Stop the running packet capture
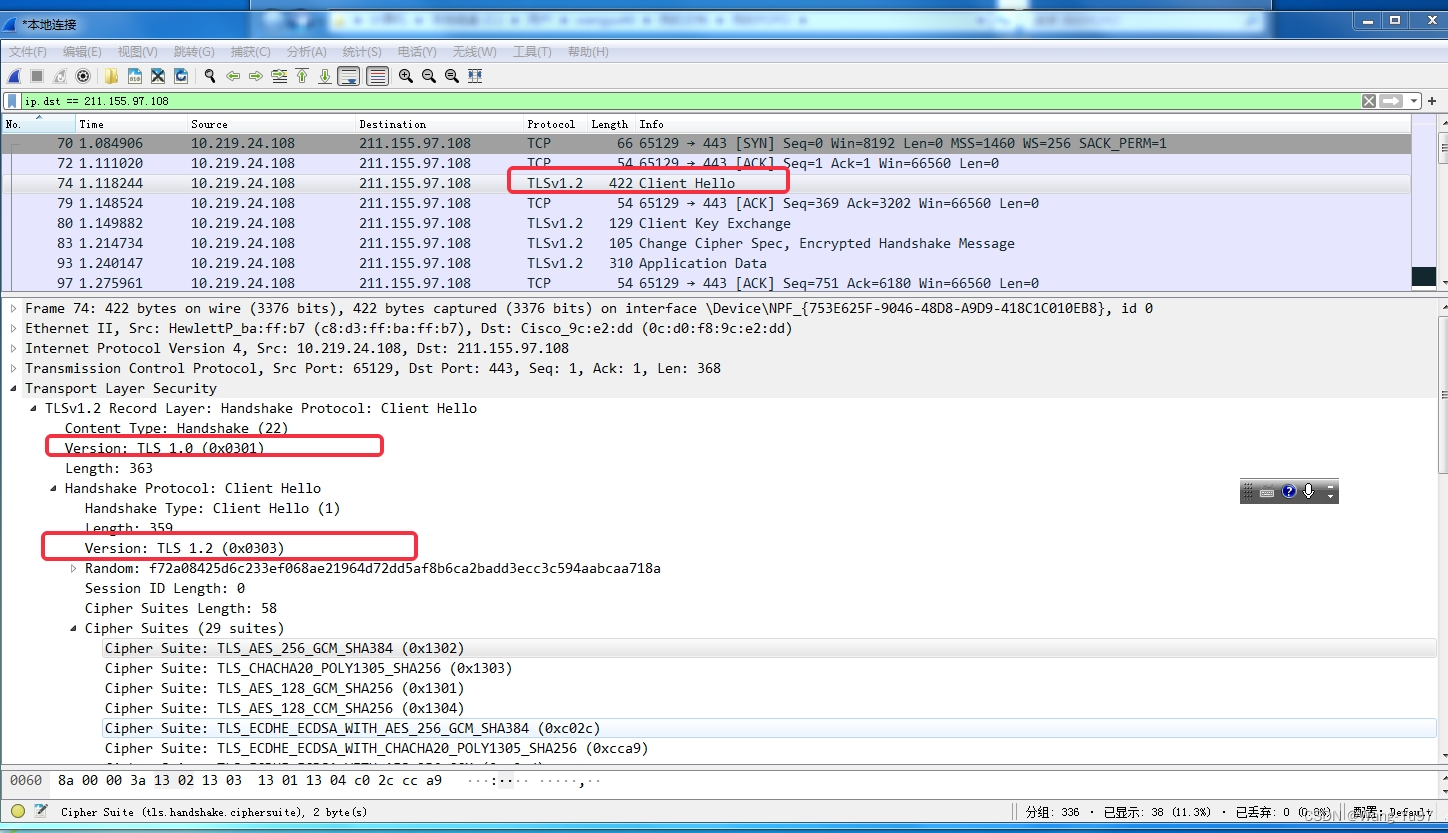The width and height of the screenshot is (1448, 833). pos(36,76)
